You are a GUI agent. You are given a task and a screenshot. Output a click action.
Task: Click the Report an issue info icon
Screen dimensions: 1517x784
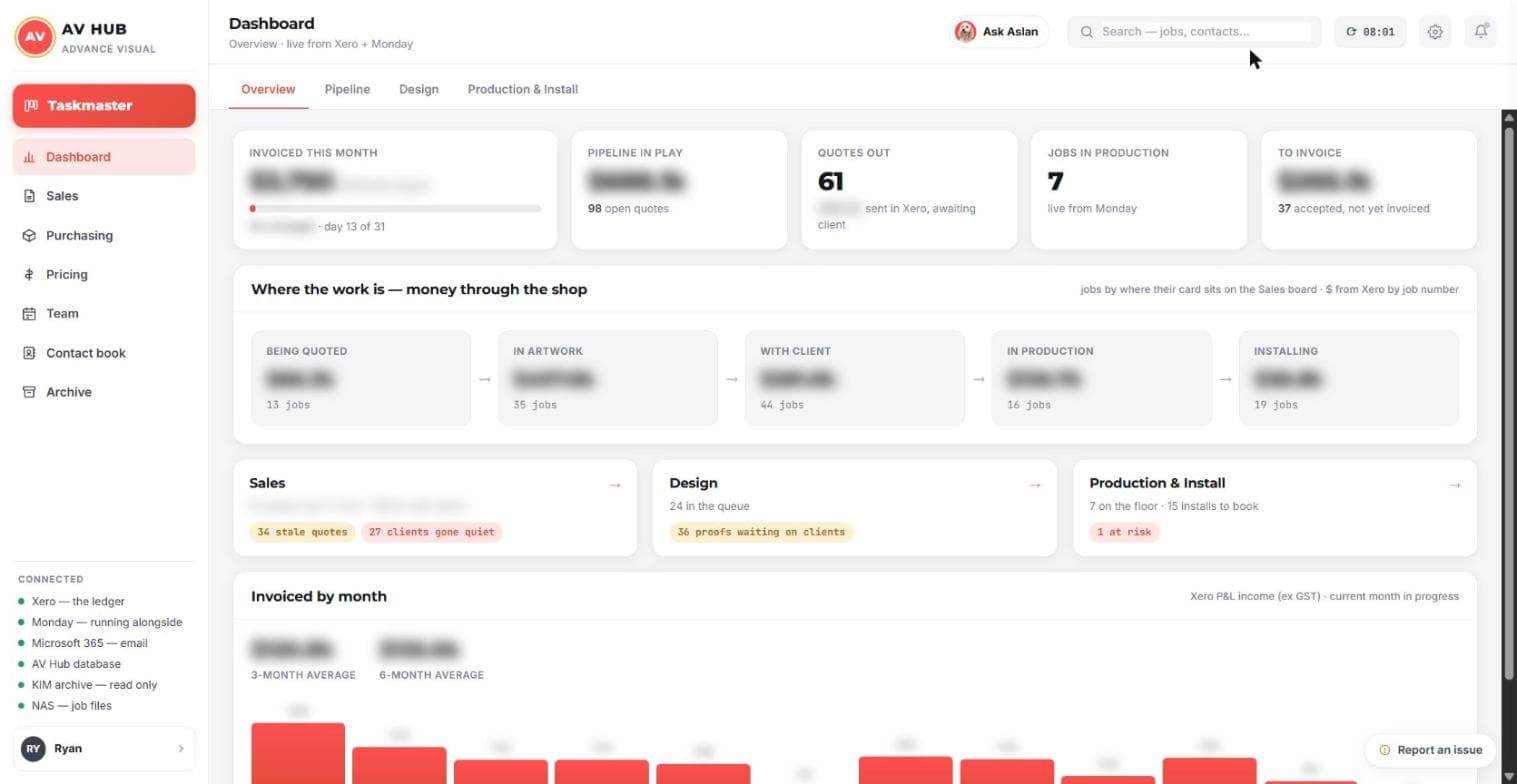click(1385, 750)
